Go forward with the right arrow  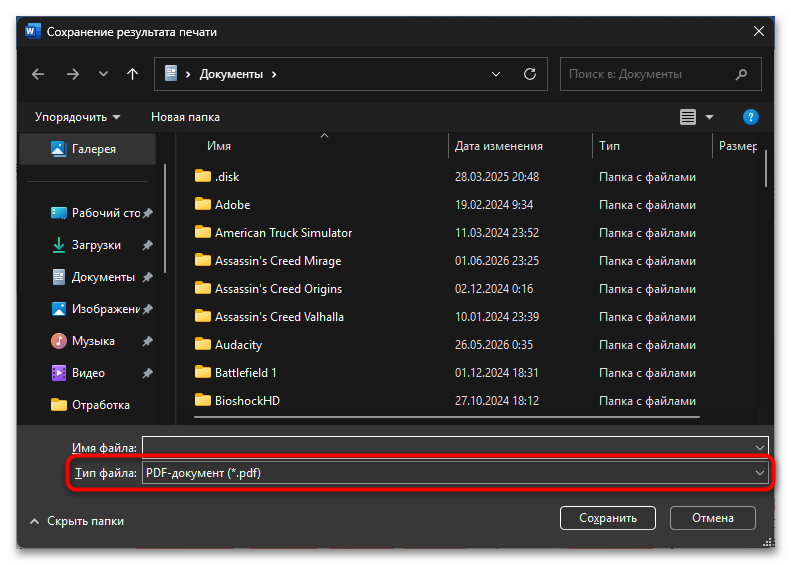[73, 74]
